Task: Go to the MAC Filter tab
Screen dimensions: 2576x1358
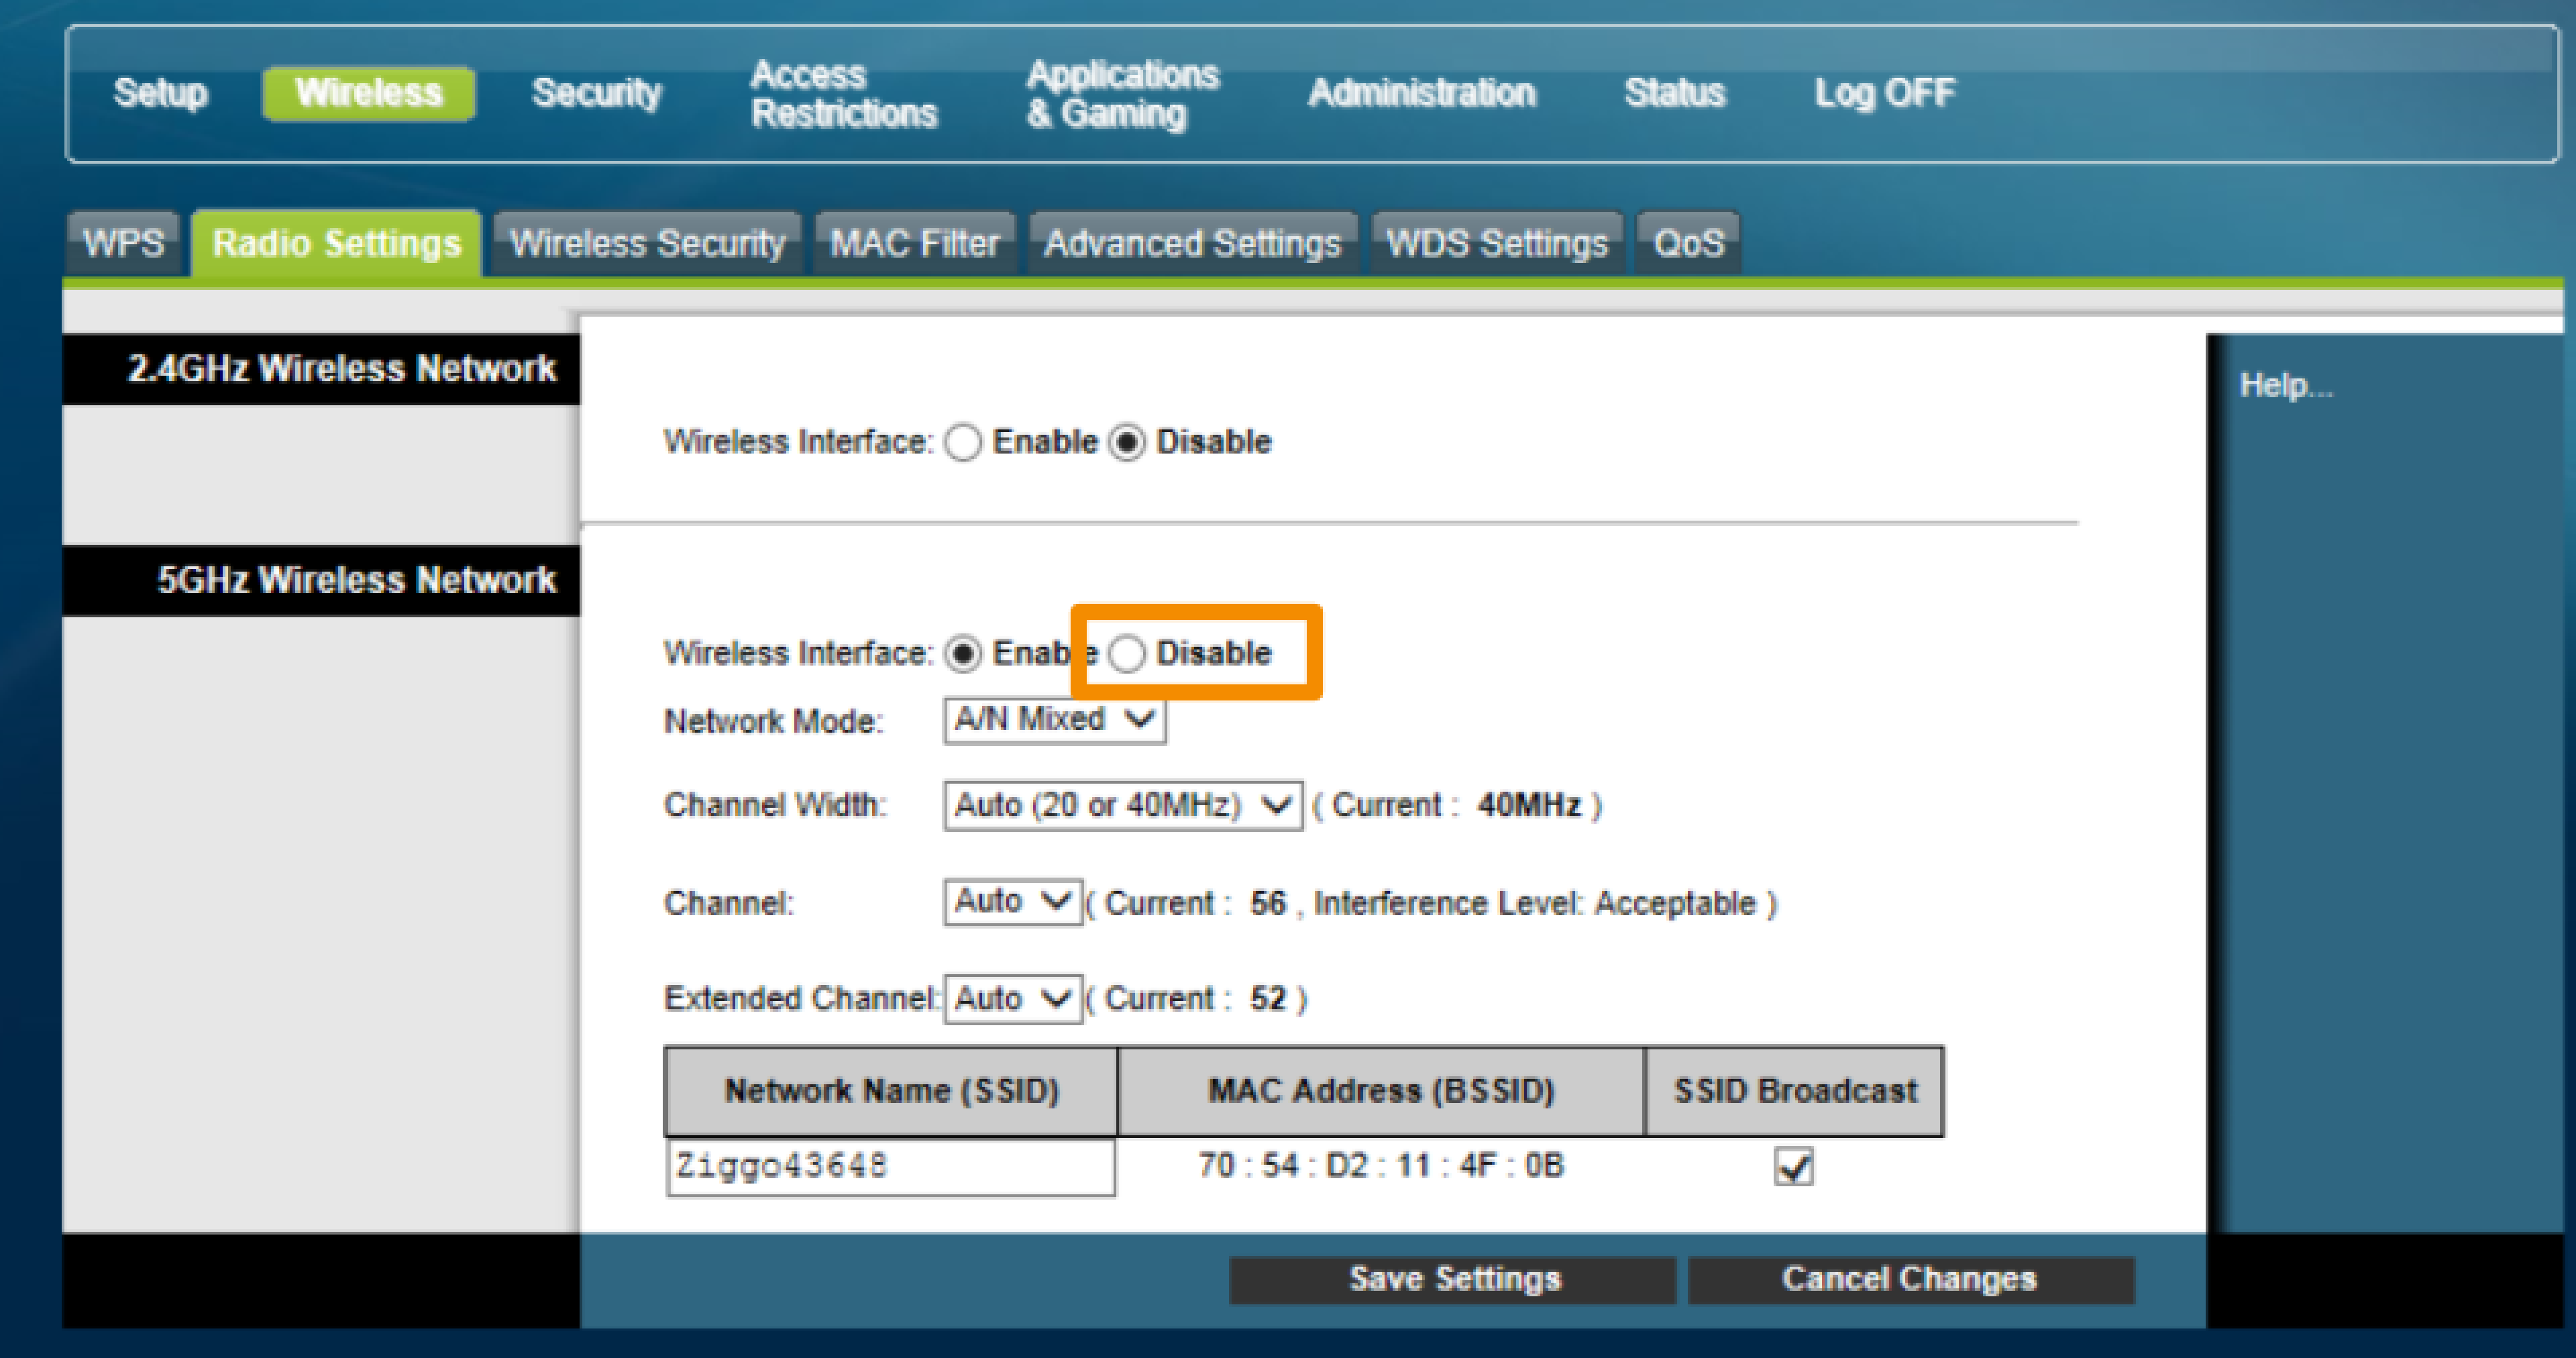Action: coord(914,243)
